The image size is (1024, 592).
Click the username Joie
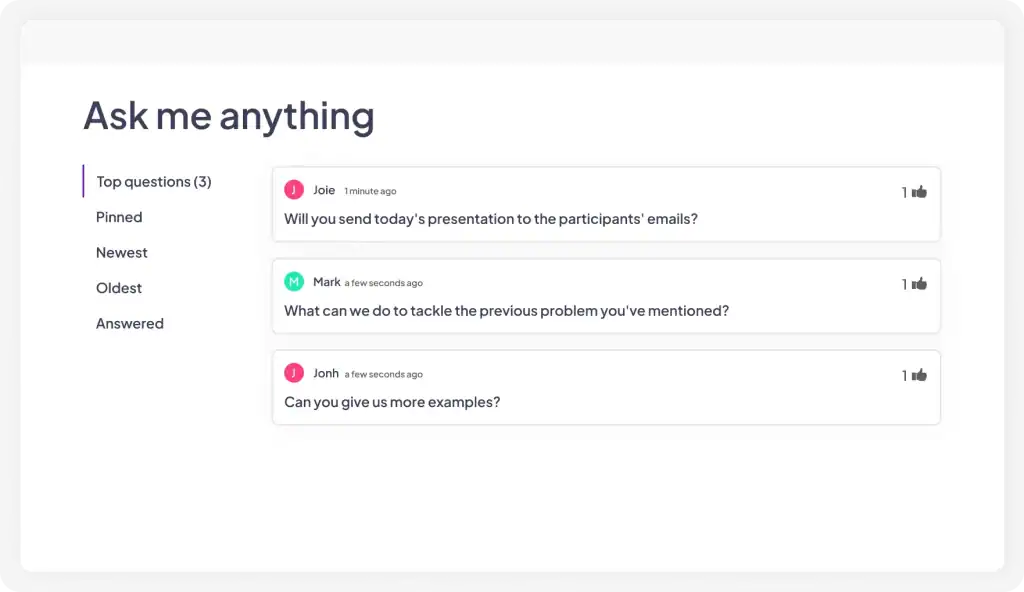click(324, 190)
